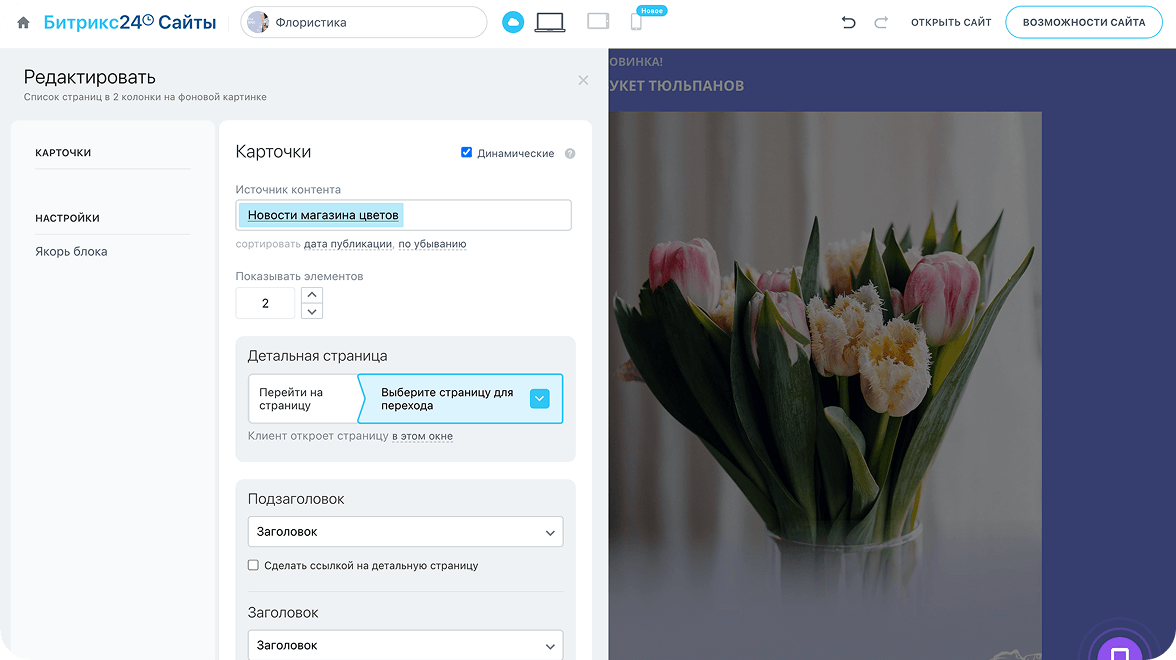The height and width of the screenshot is (660, 1176).
Task: Open Возможности сайта
Action: [1083, 22]
